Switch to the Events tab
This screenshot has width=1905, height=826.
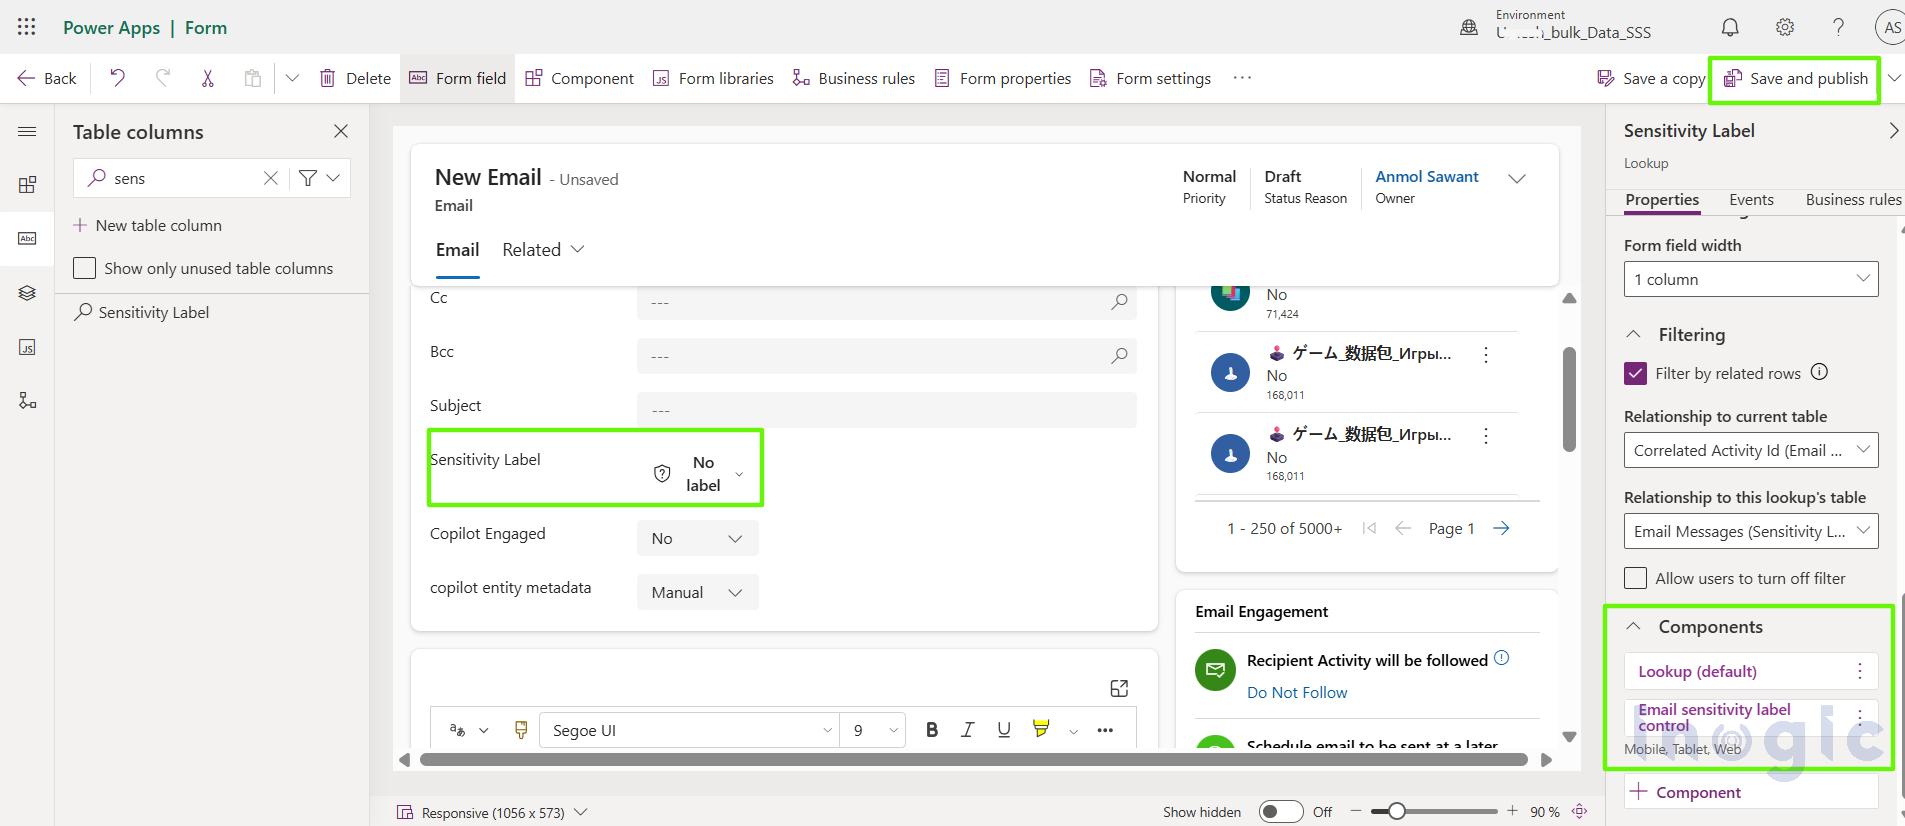[x=1751, y=199]
